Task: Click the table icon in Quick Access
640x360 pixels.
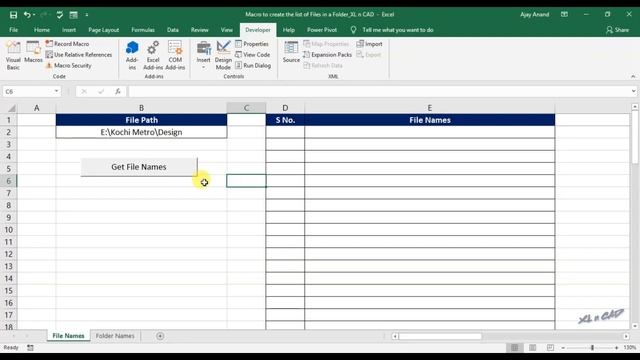Action: pyautogui.click(x=73, y=15)
